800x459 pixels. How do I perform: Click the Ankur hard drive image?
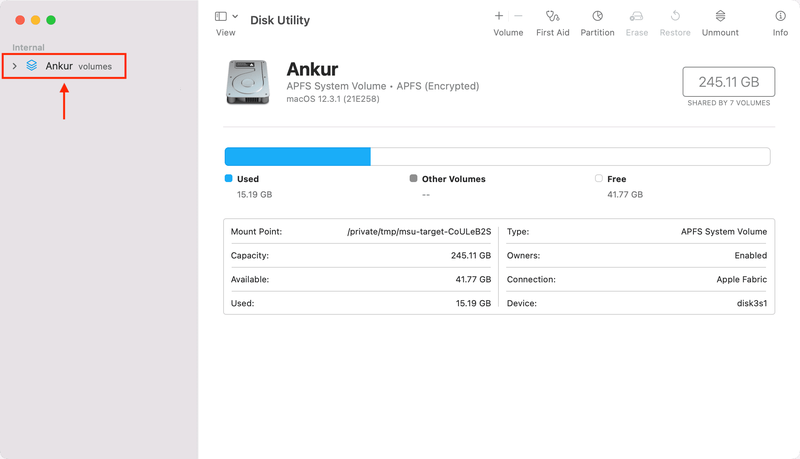247,82
